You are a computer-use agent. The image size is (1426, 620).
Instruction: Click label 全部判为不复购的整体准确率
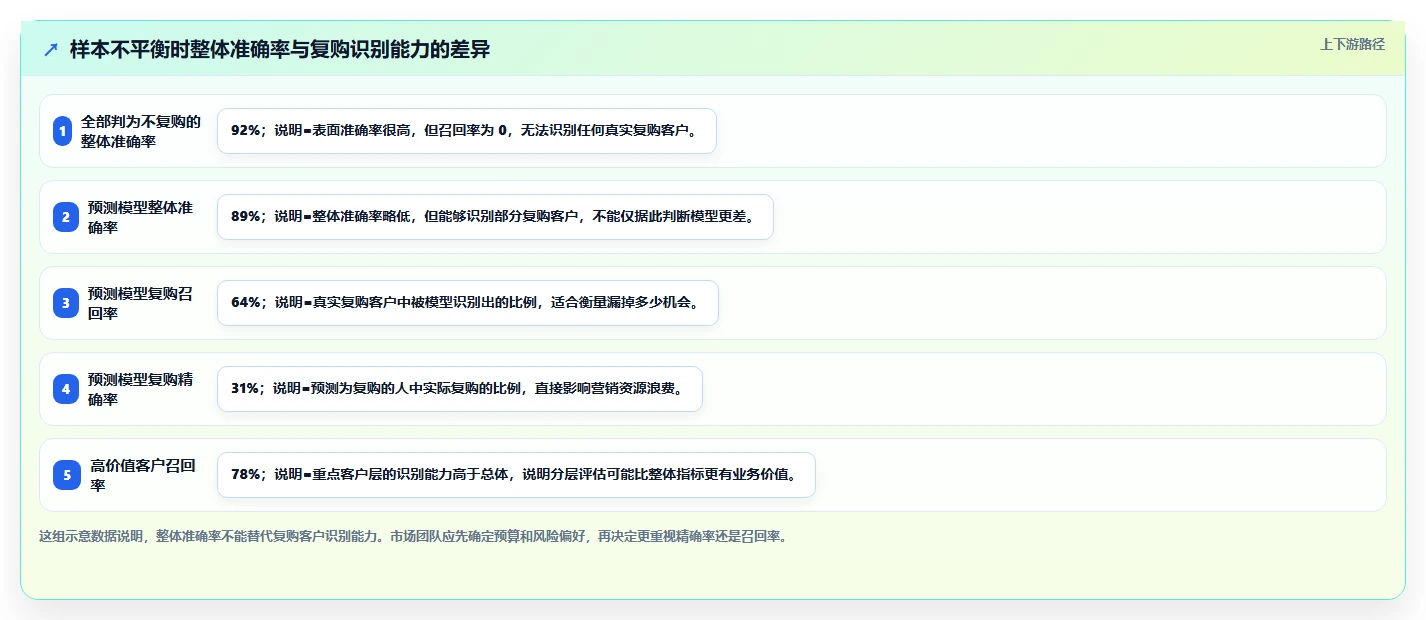click(141, 131)
